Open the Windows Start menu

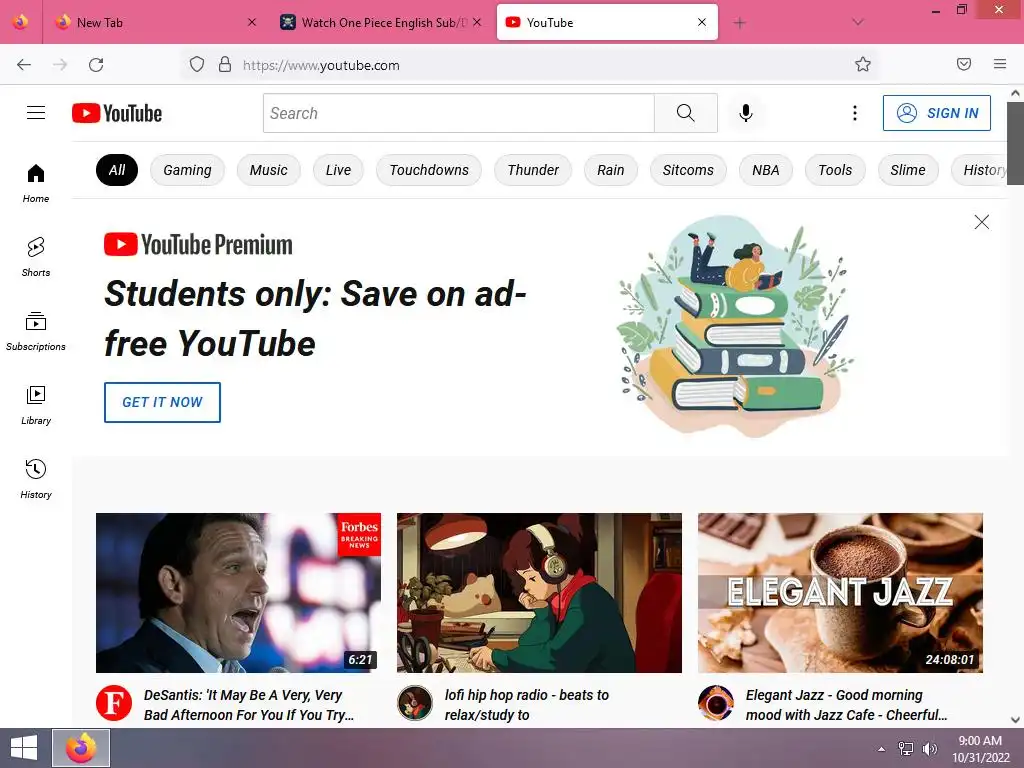[x=24, y=748]
